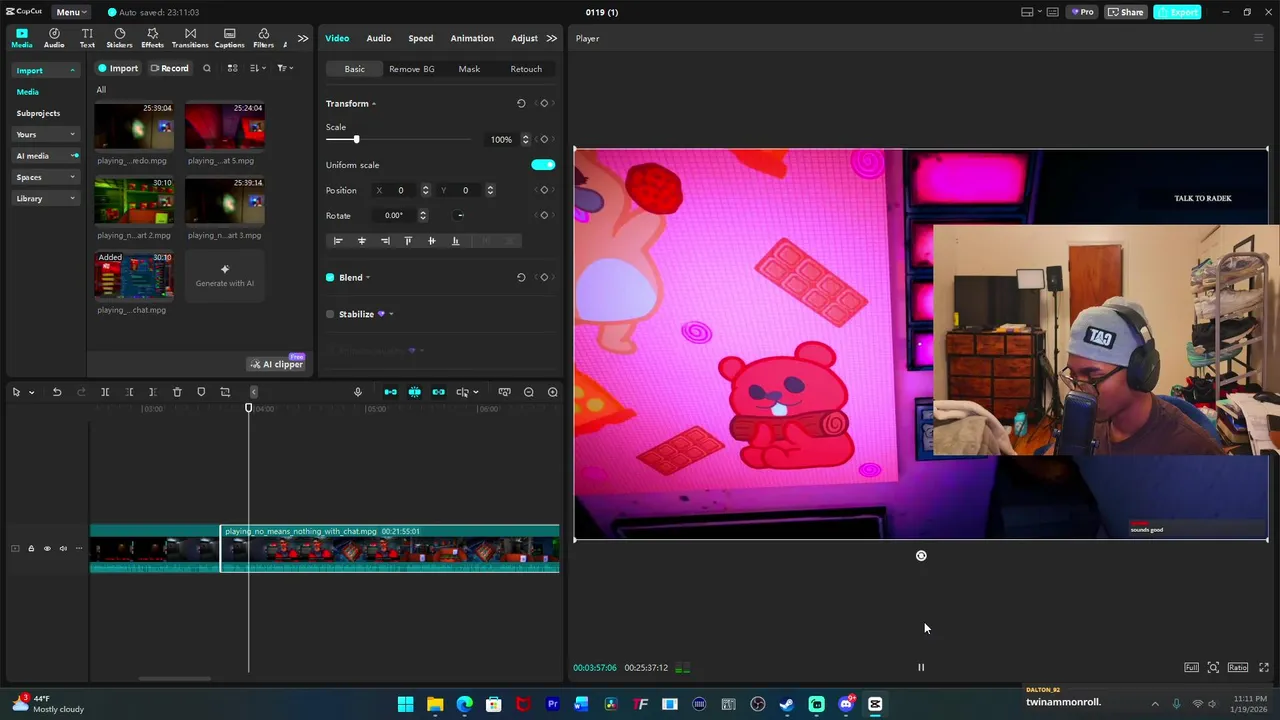Screen dimensions: 1280x720
Task: Select the Remove BG sub-tab
Action: point(411,69)
